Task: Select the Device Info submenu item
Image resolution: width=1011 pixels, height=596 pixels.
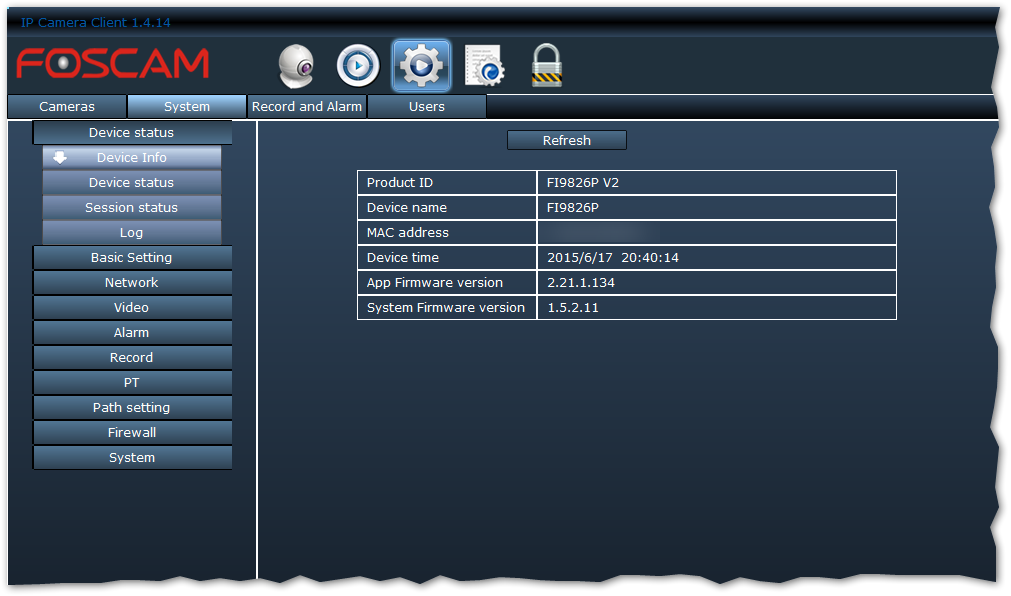Action: (132, 157)
